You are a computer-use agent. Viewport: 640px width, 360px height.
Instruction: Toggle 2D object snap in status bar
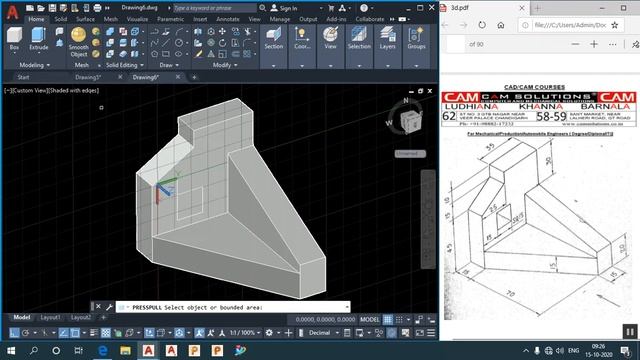75,333
